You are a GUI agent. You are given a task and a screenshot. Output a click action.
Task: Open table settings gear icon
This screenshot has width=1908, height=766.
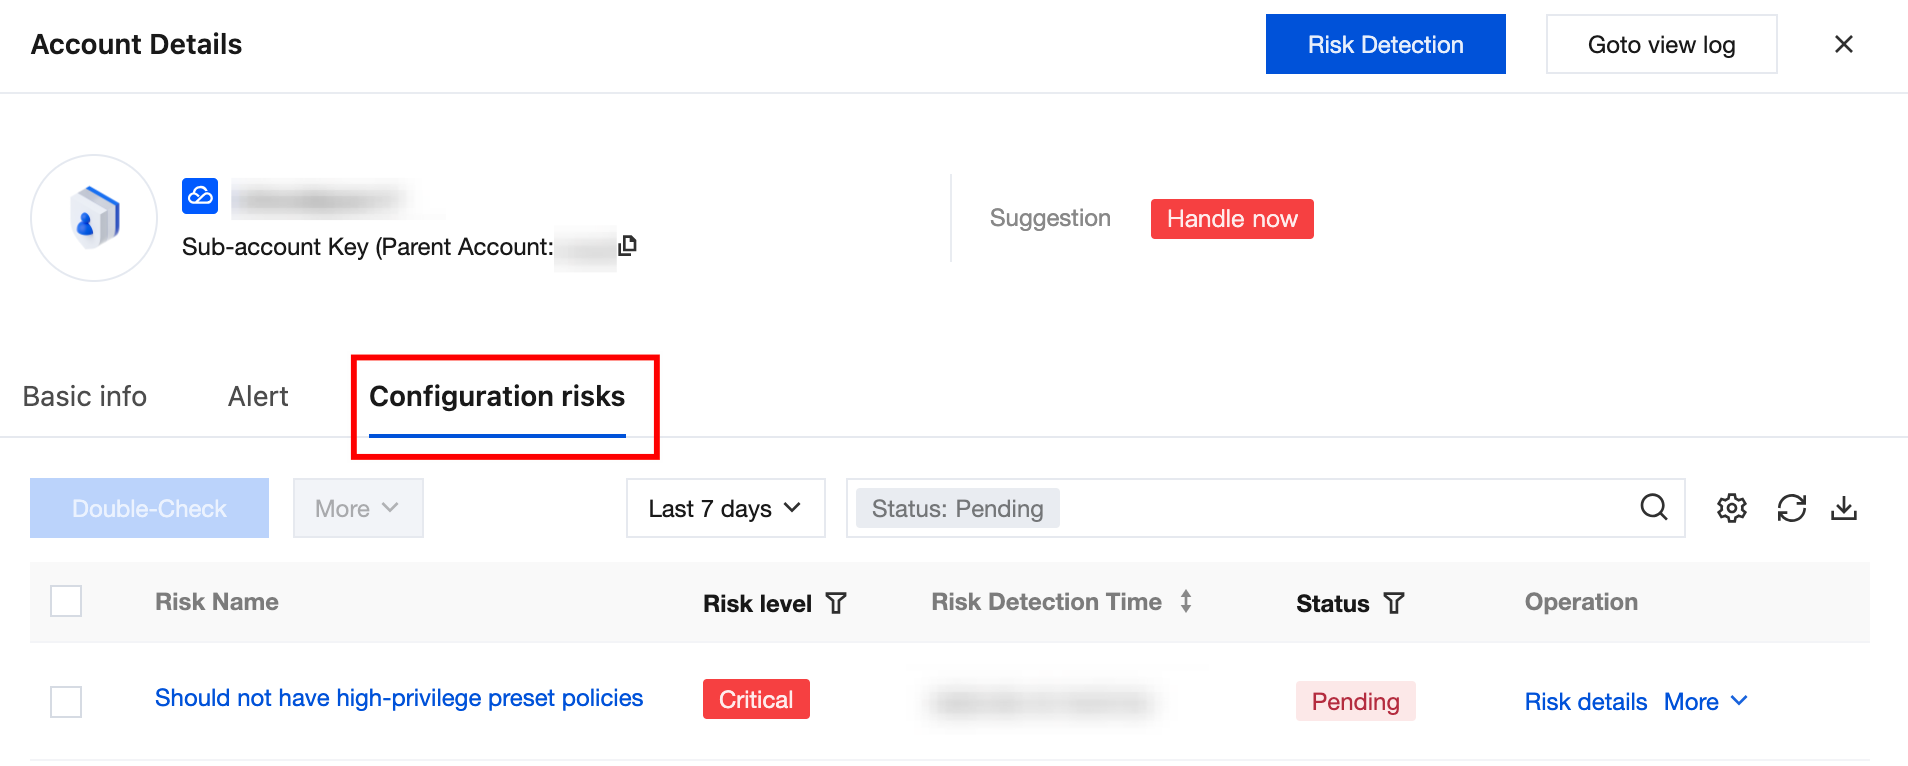pos(1731,508)
